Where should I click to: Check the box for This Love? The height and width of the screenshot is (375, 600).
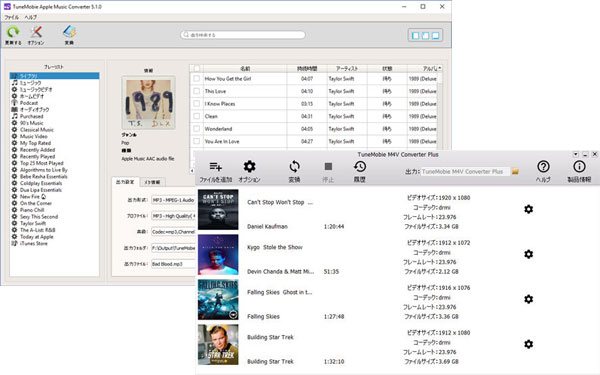coord(197,91)
